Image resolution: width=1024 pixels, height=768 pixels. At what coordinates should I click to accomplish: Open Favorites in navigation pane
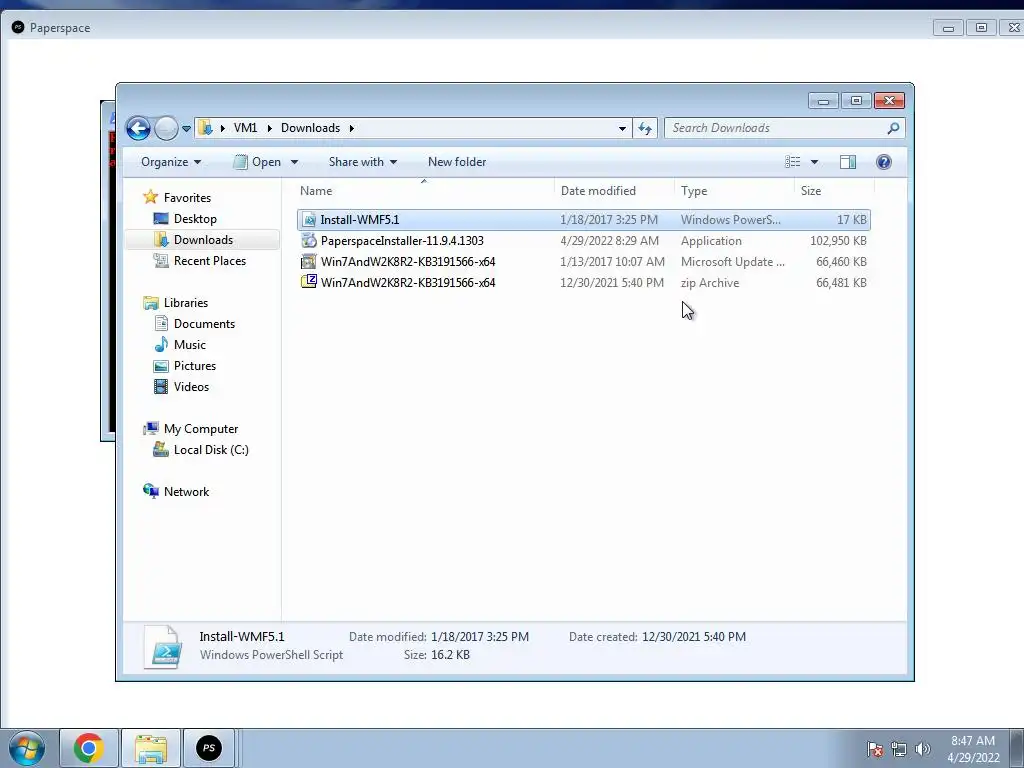187,198
